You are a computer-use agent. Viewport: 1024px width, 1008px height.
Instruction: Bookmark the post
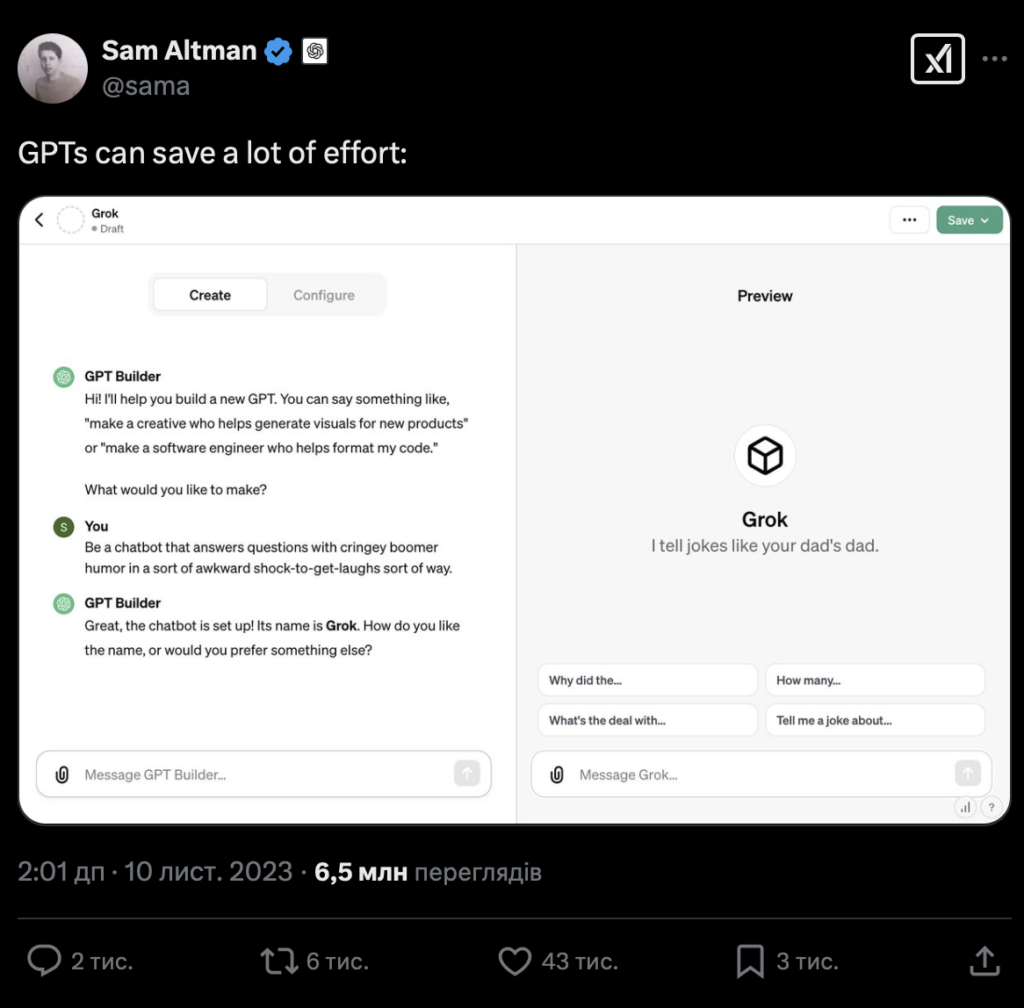click(x=749, y=961)
